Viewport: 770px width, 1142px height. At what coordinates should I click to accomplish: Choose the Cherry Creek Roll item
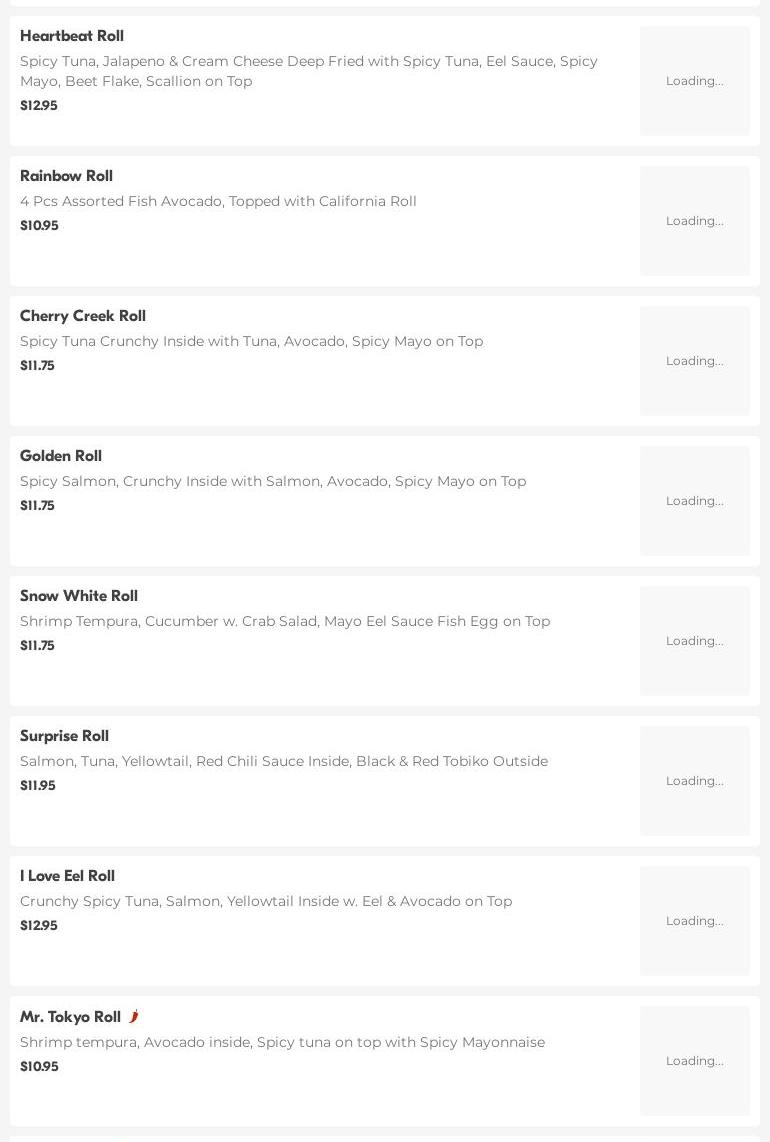(83, 316)
